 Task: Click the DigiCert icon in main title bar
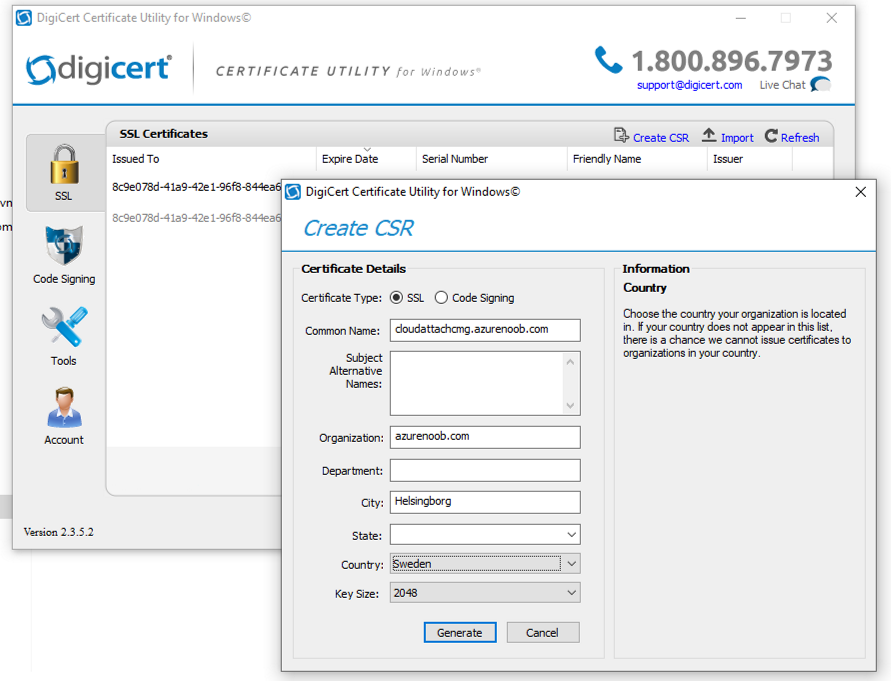coord(24,18)
